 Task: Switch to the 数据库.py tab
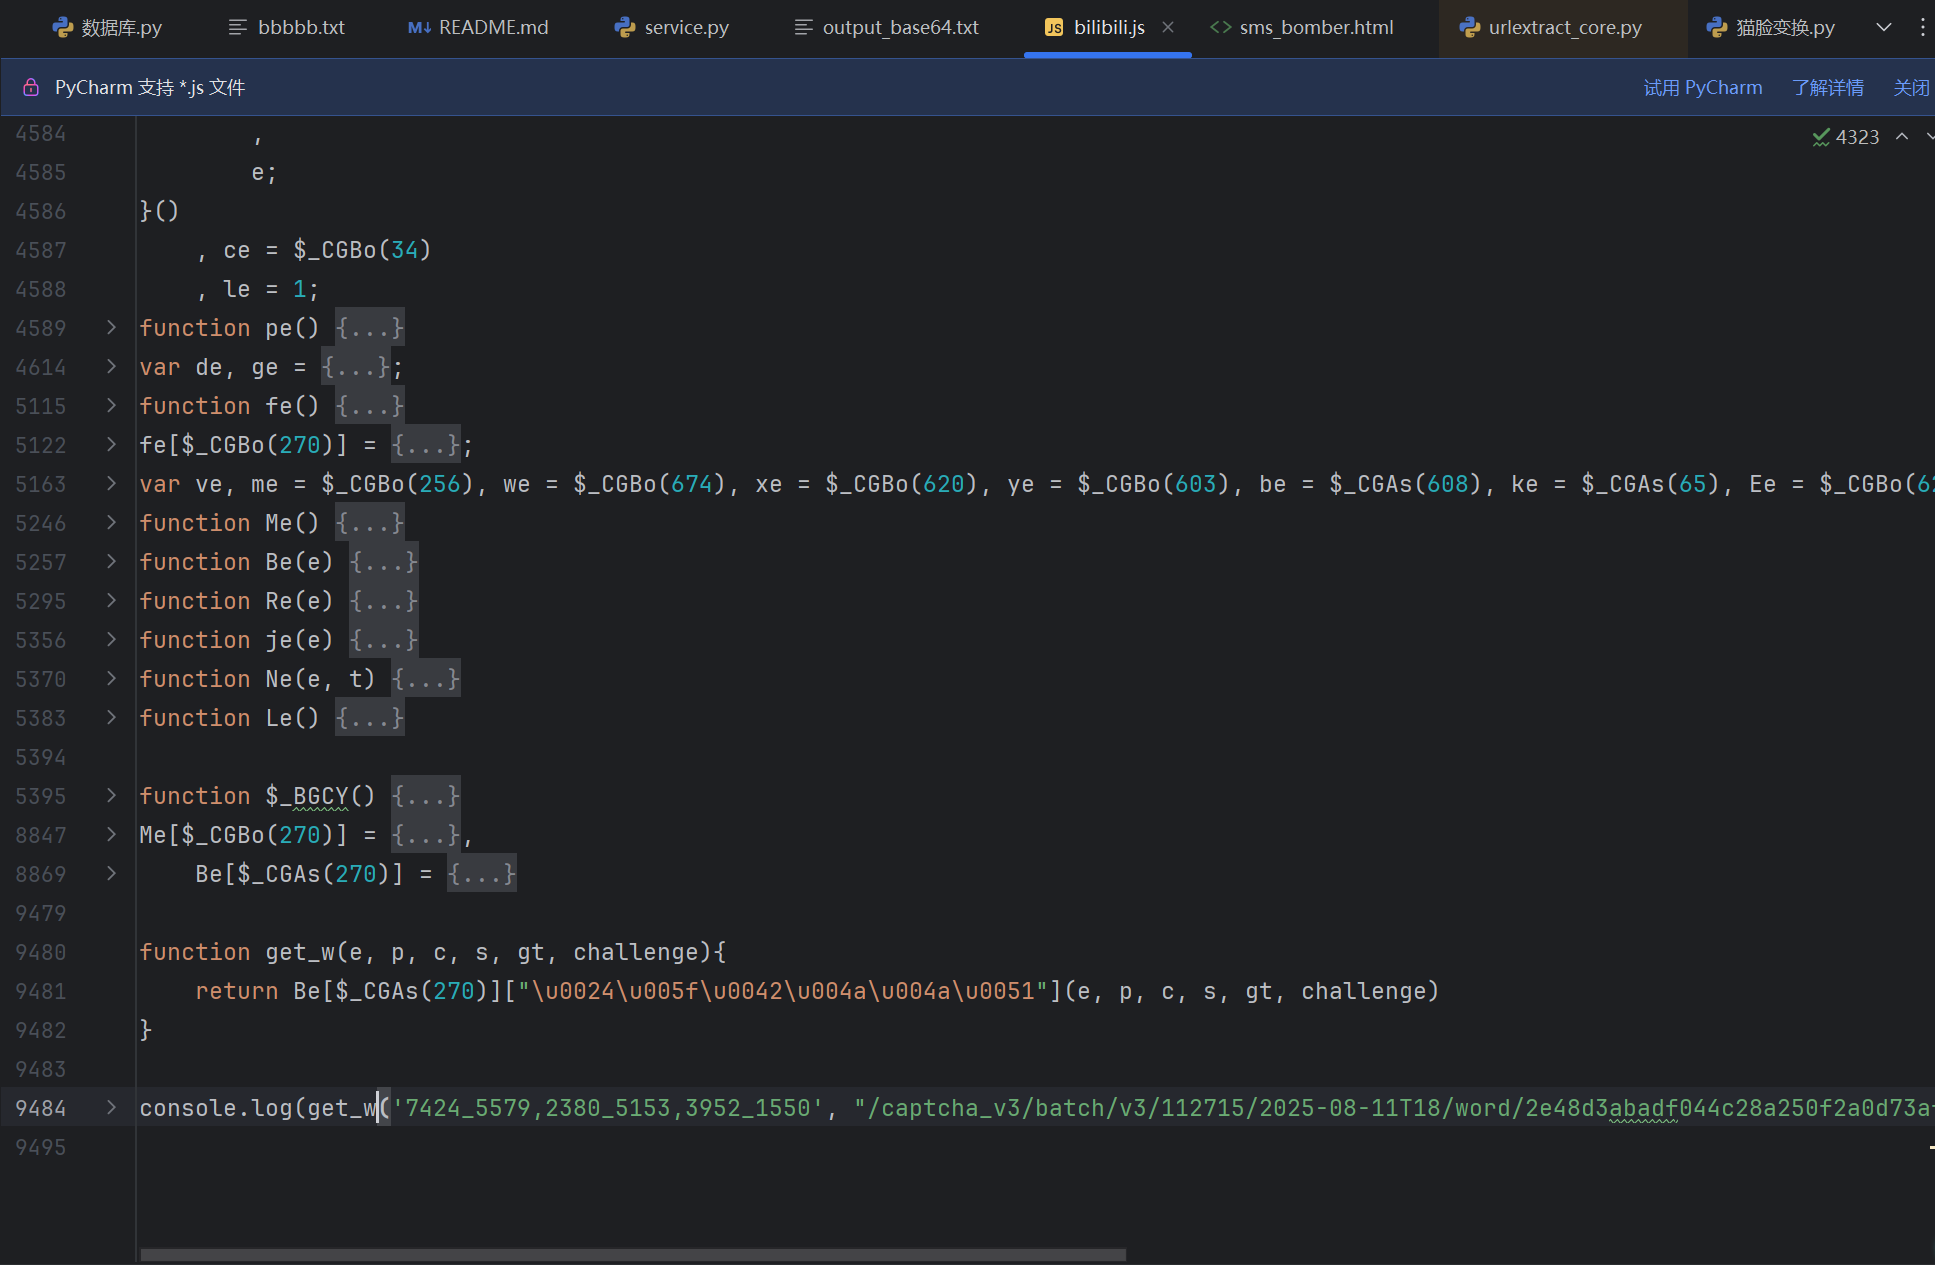(x=120, y=27)
